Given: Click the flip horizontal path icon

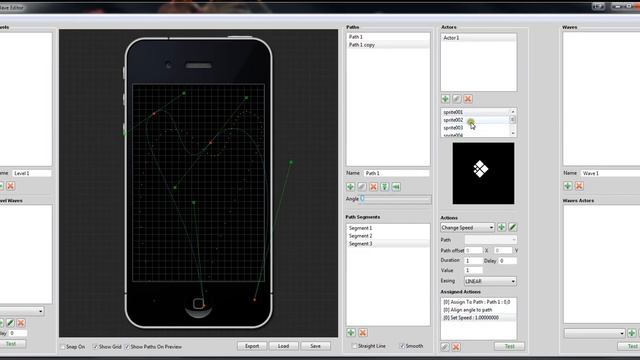Looking at the screenshot, I should (396, 187).
